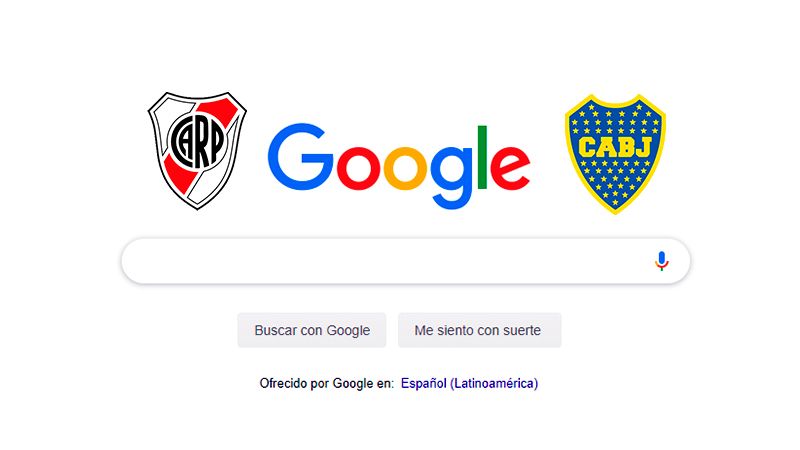800x450 pixels.
Task: Click the Buscar con Google button
Action: tap(312, 330)
